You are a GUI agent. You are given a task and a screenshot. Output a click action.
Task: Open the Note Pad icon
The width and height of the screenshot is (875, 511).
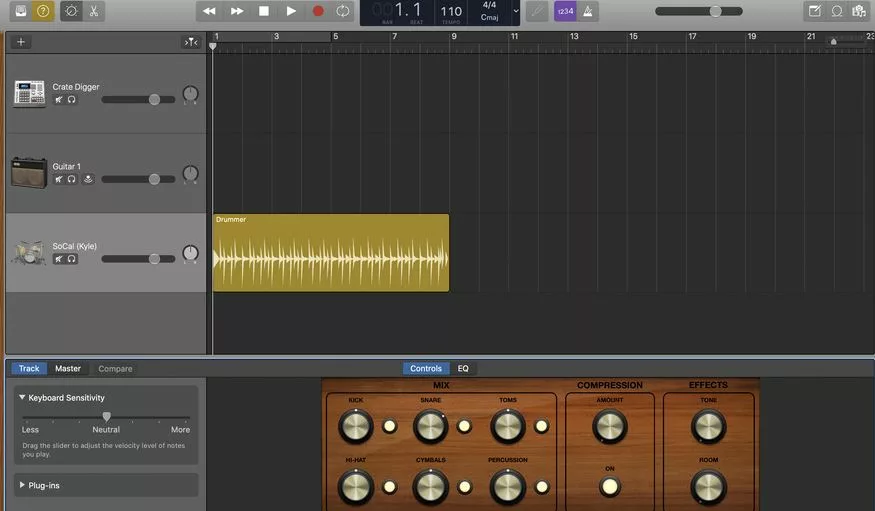pos(815,11)
